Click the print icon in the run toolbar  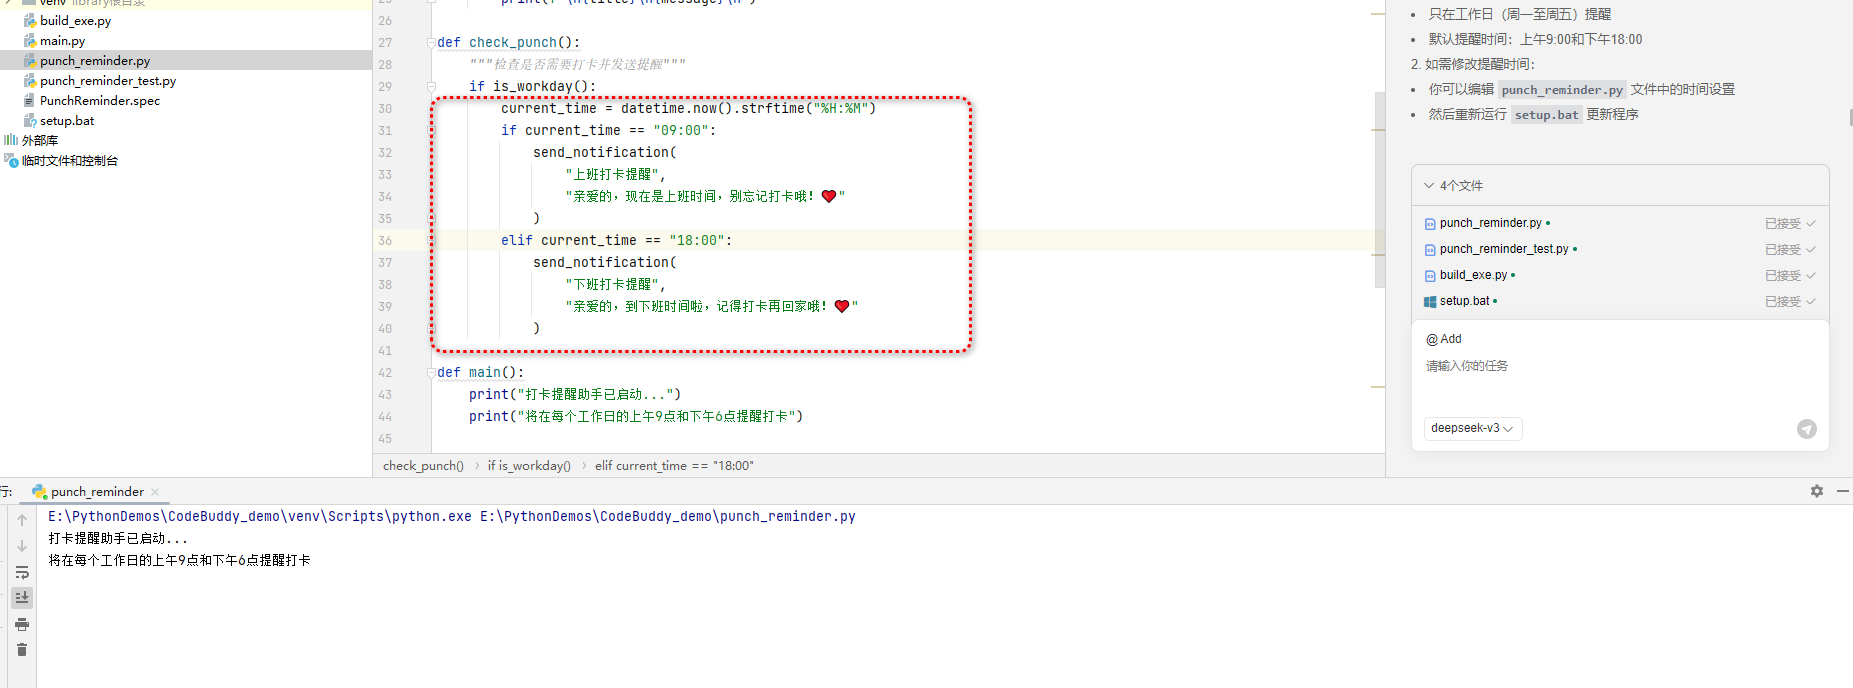tap(22, 624)
